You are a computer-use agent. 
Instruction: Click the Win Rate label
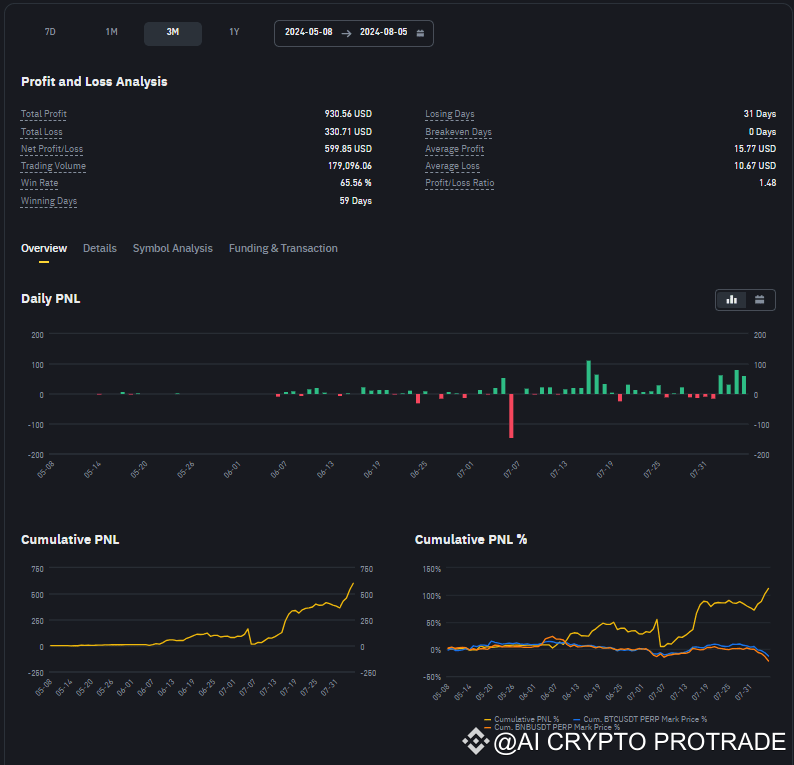(39, 183)
